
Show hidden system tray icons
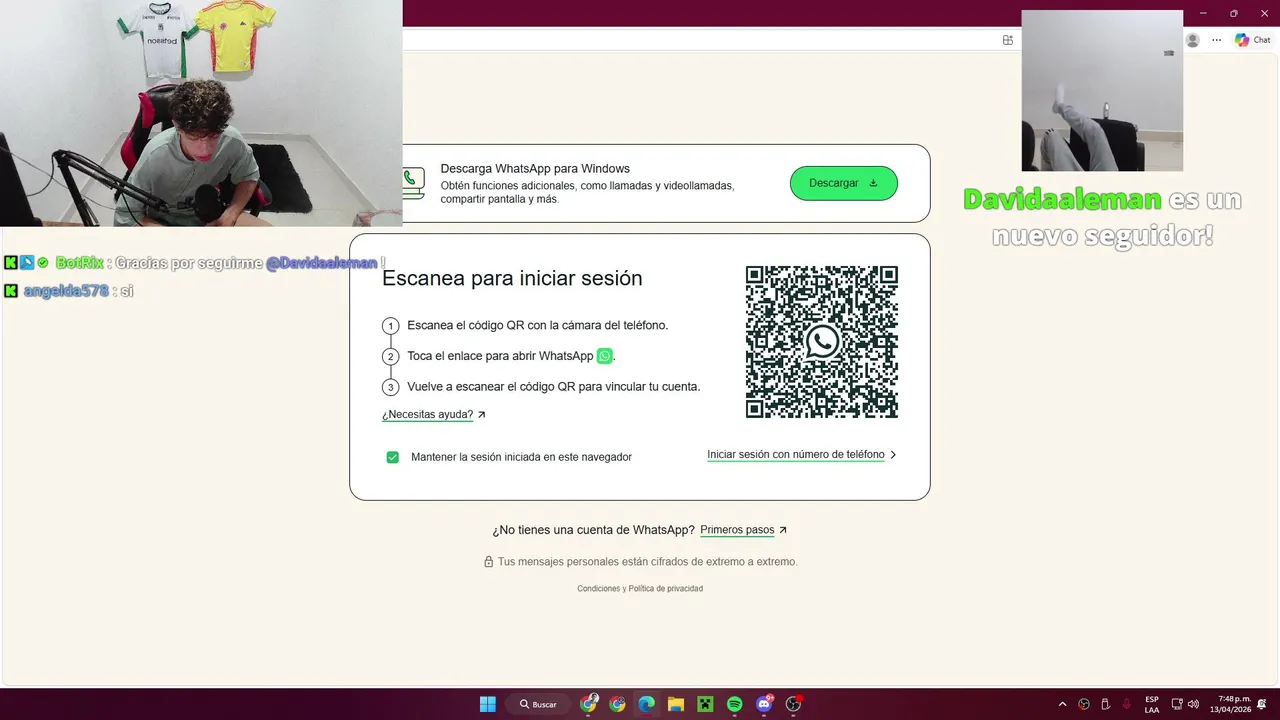click(1062, 704)
